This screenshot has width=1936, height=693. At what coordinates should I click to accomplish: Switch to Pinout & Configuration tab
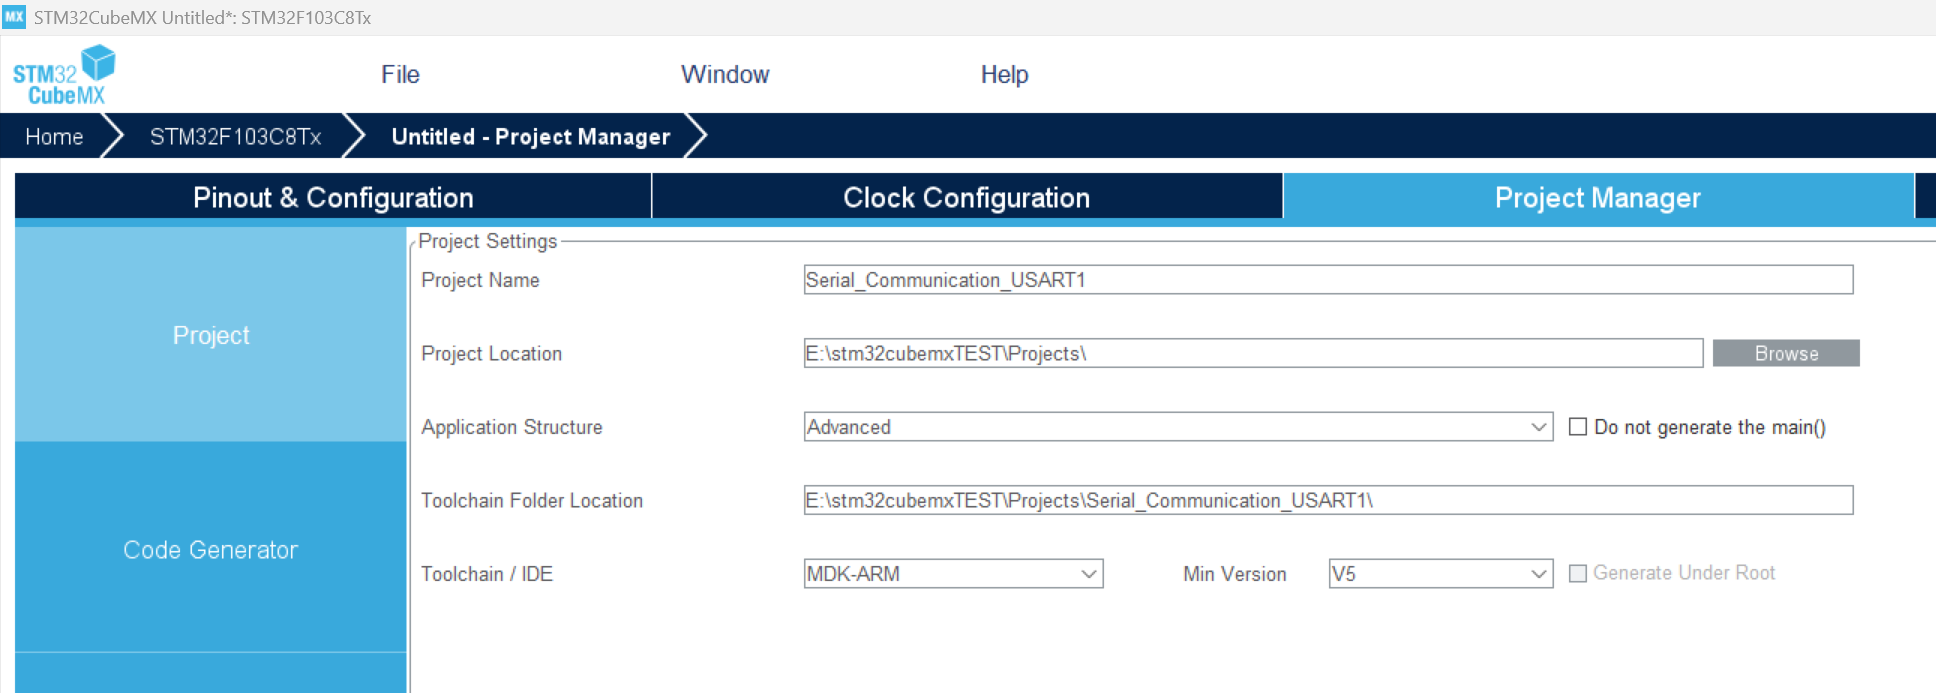tap(333, 197)
